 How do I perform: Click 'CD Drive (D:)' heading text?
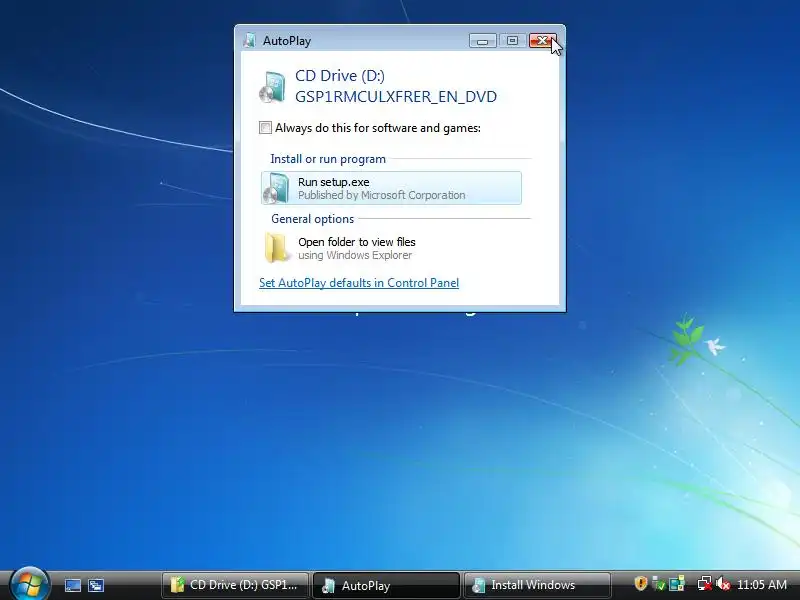(x=340, y=76)
